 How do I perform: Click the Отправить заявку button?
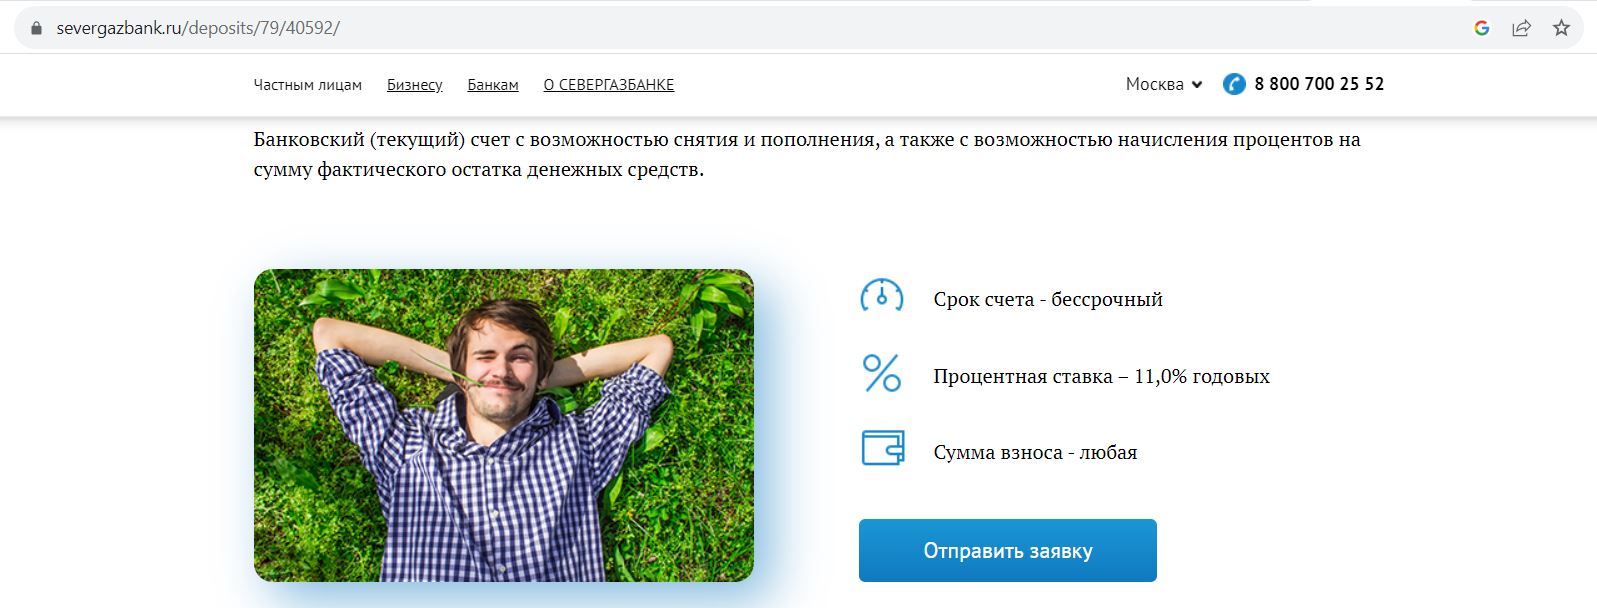click(x=1008, y=550)
